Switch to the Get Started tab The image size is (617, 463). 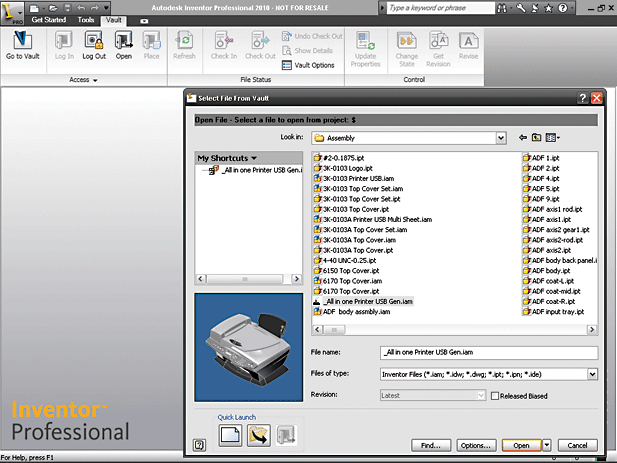click(49, 20)
